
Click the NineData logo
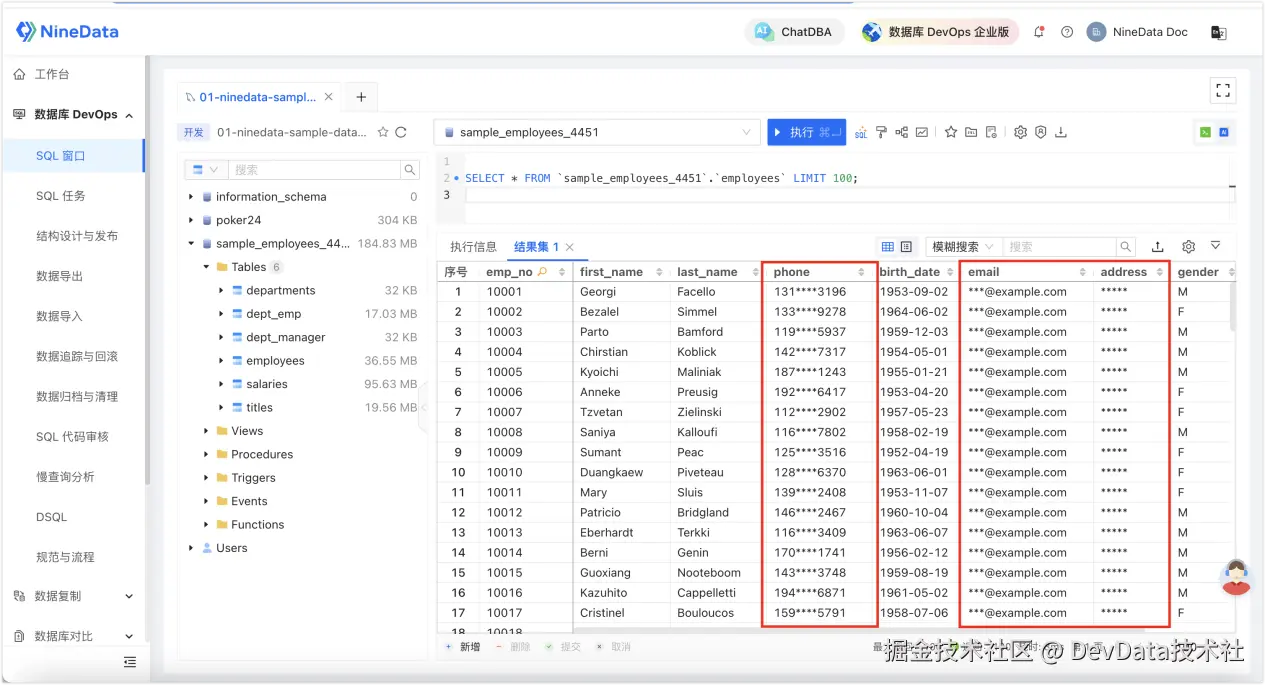(x=67, y=32)
